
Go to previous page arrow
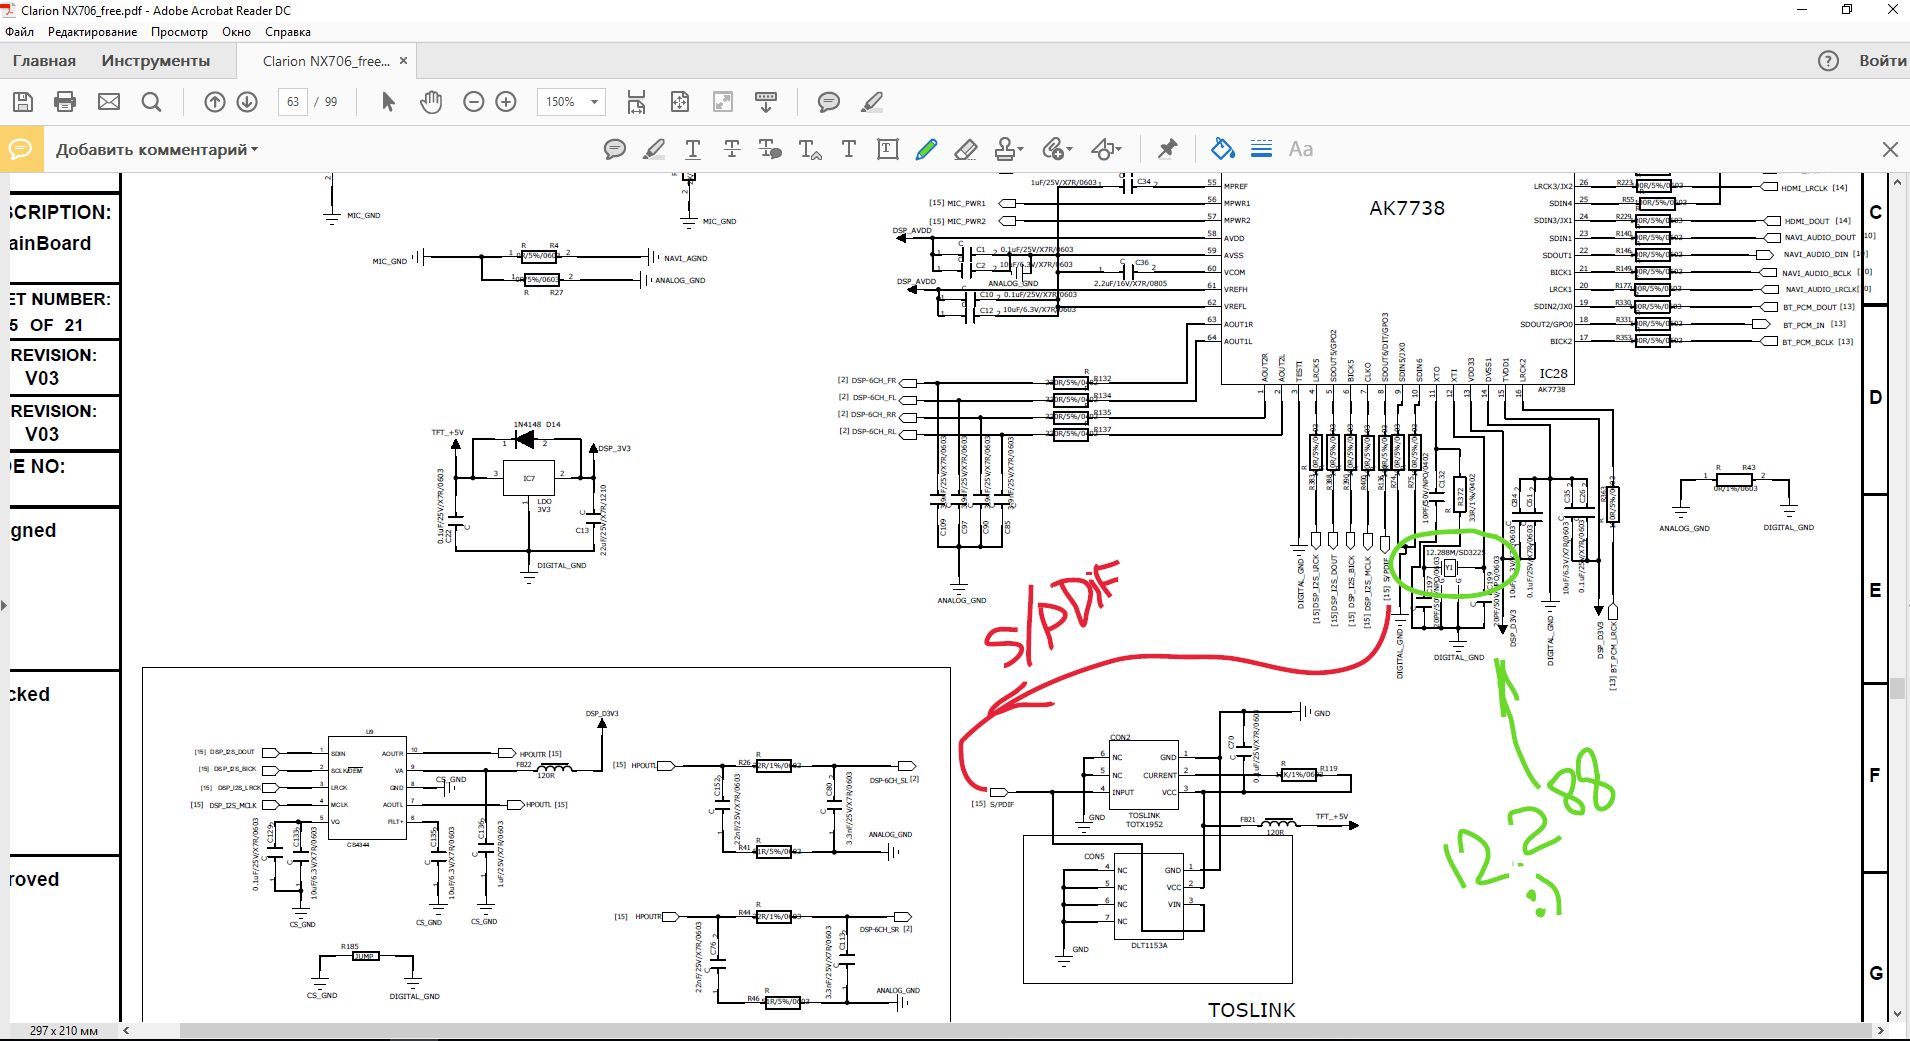tap(215, 102)
